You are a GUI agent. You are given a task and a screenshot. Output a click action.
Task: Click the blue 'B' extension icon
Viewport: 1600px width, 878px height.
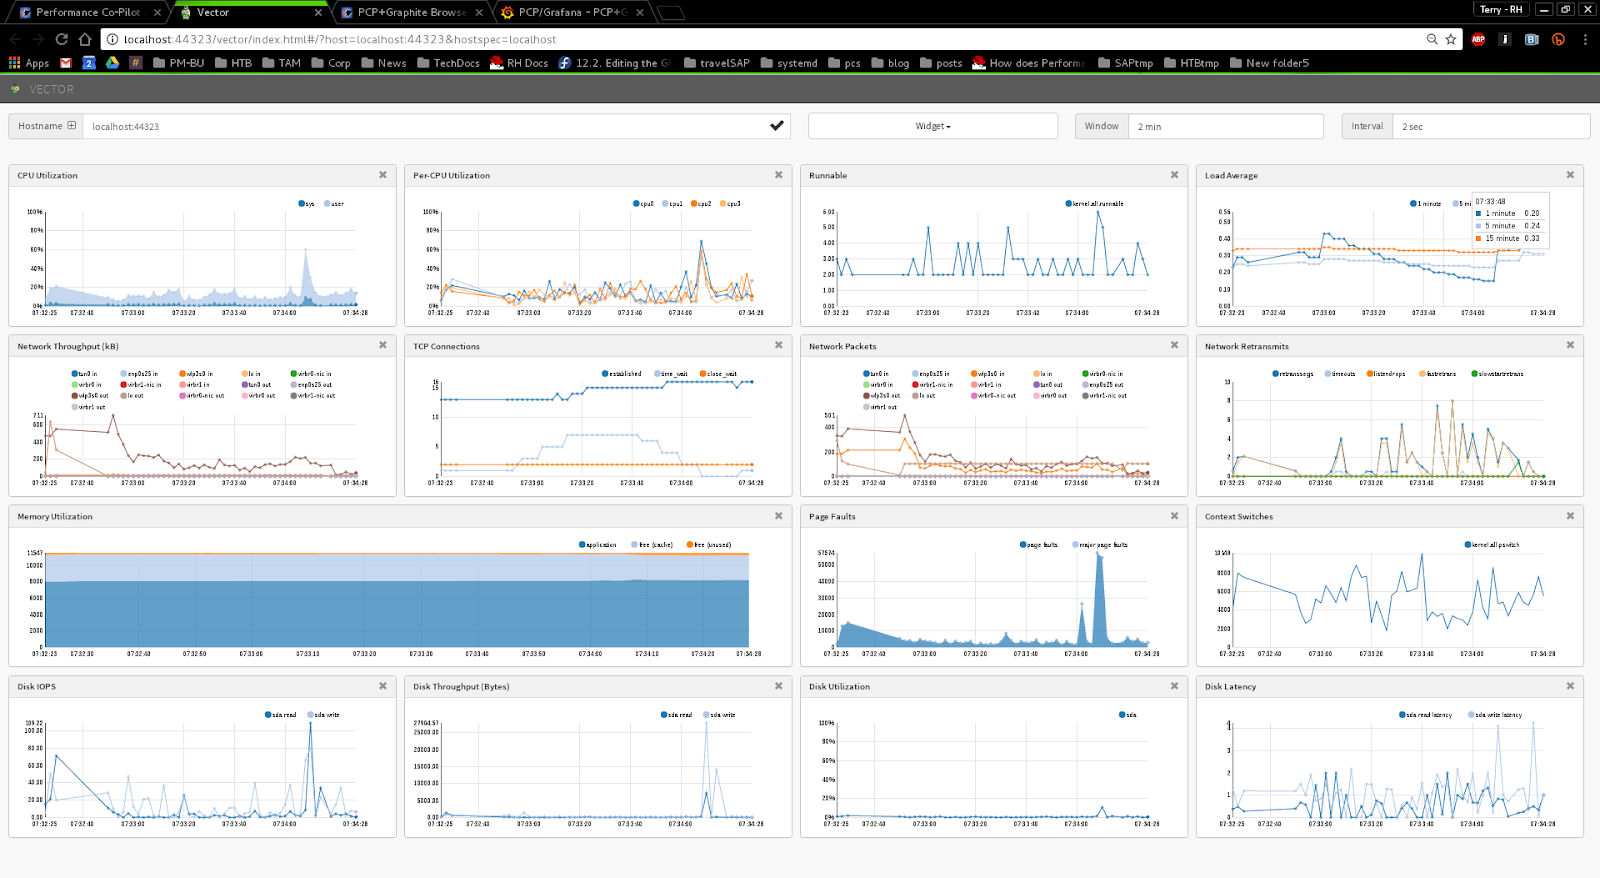pos(1531,39)
